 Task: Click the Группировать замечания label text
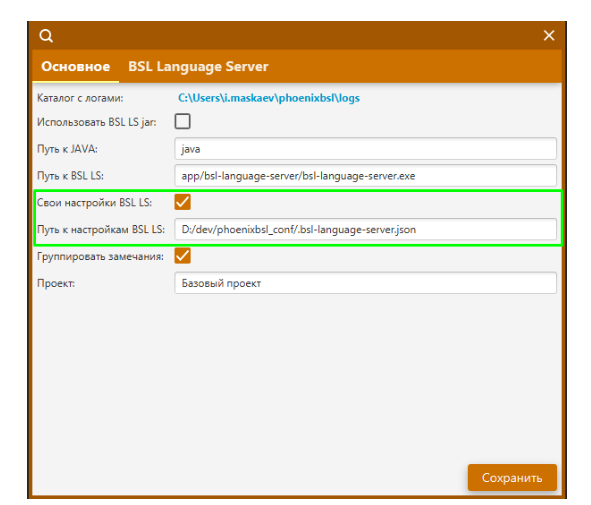(x=100, y=257)
